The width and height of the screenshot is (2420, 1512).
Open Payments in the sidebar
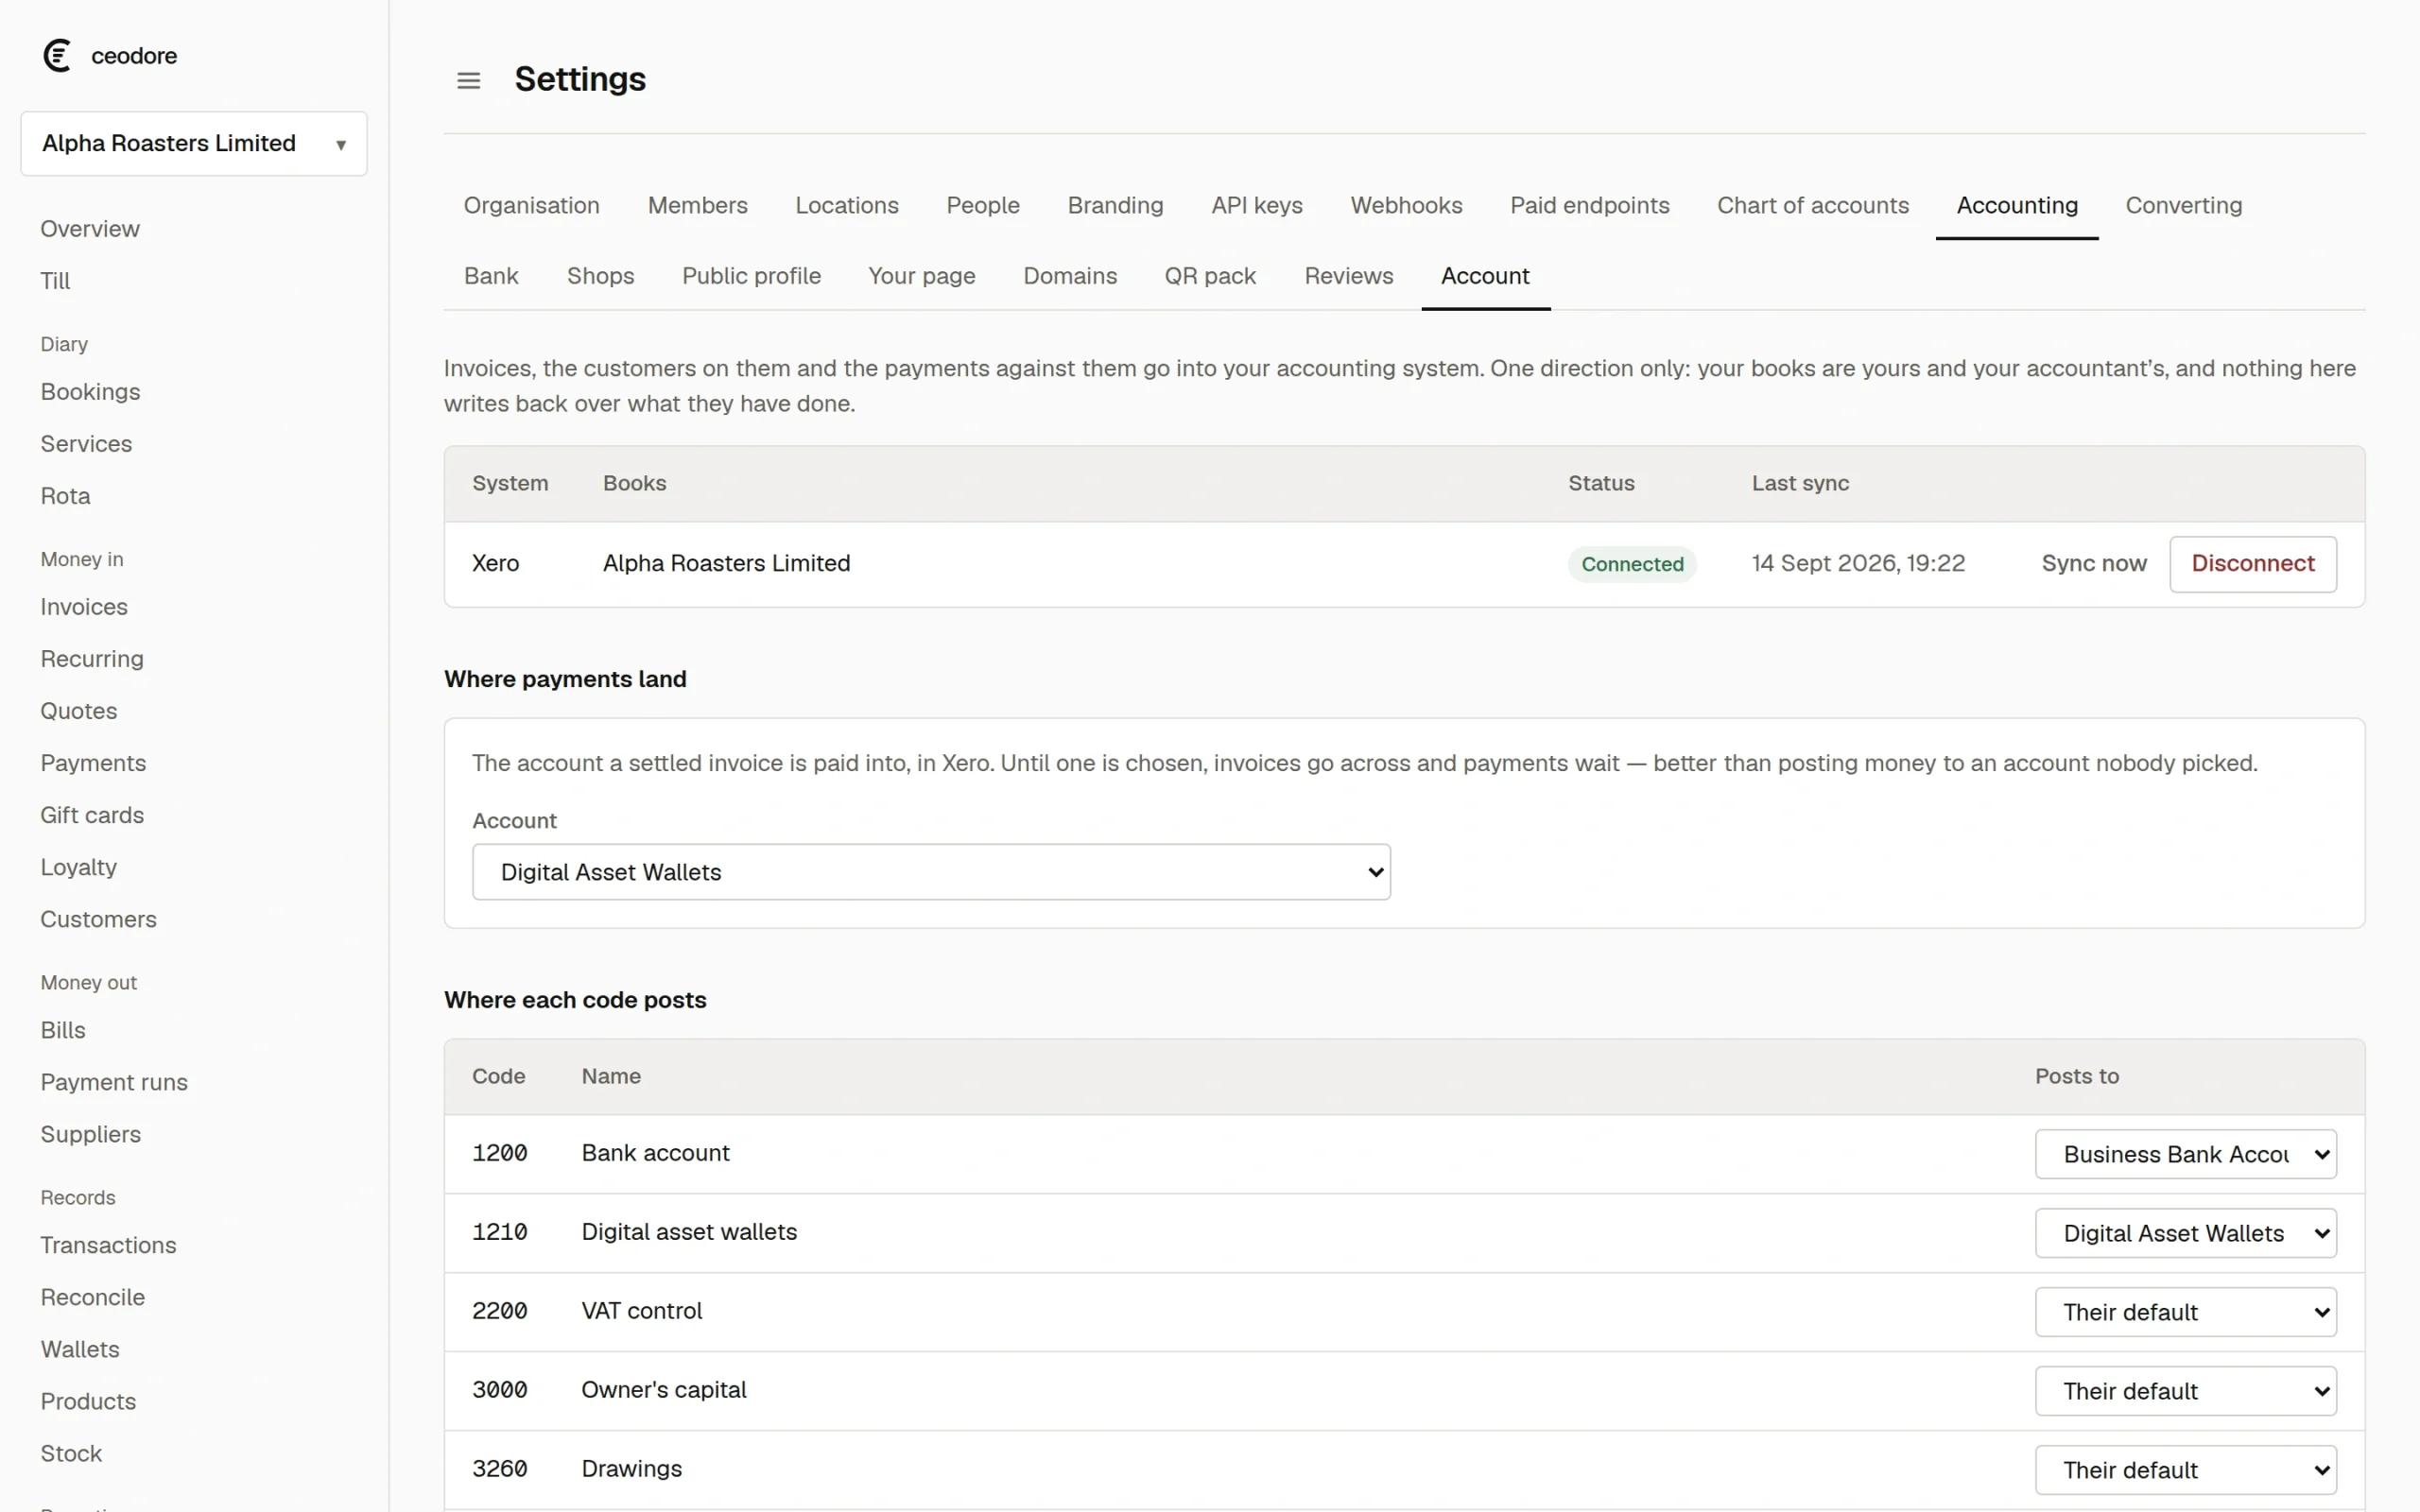pos(93,763)
